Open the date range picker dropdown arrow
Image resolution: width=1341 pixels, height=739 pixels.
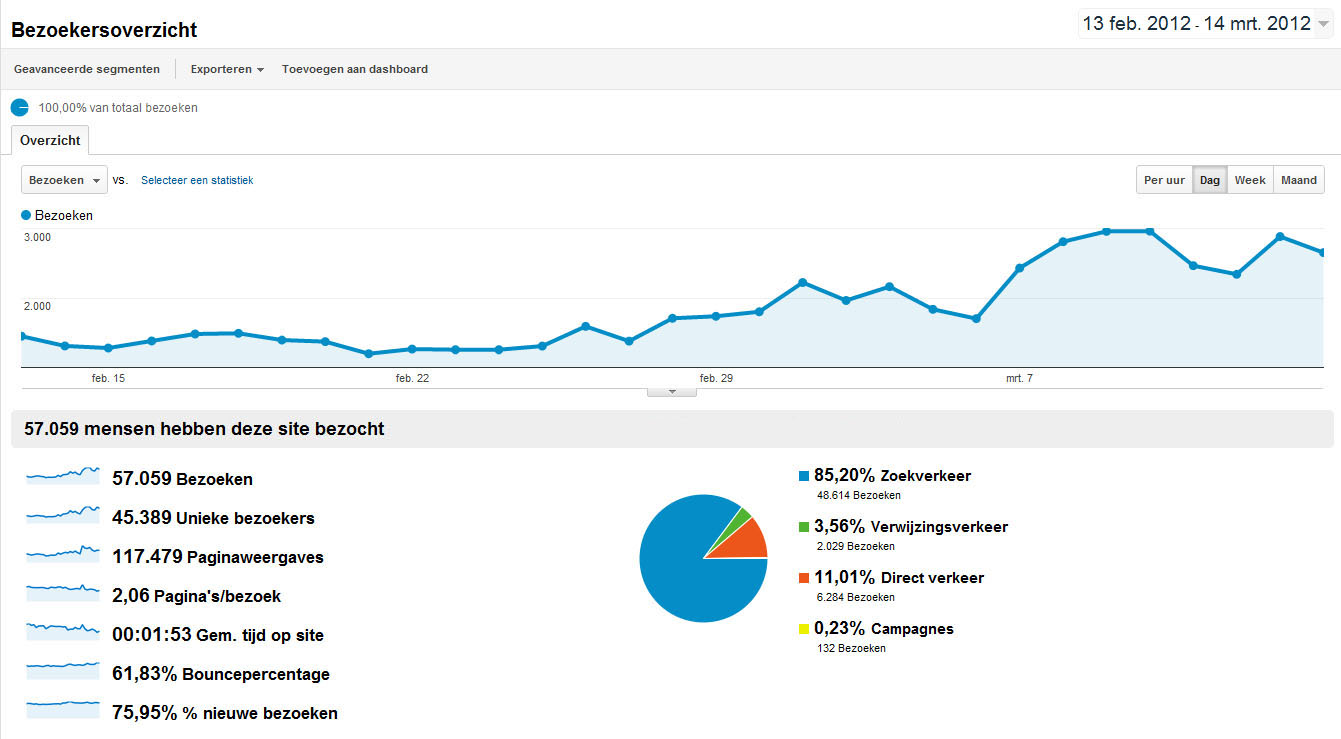[1324, 25]
